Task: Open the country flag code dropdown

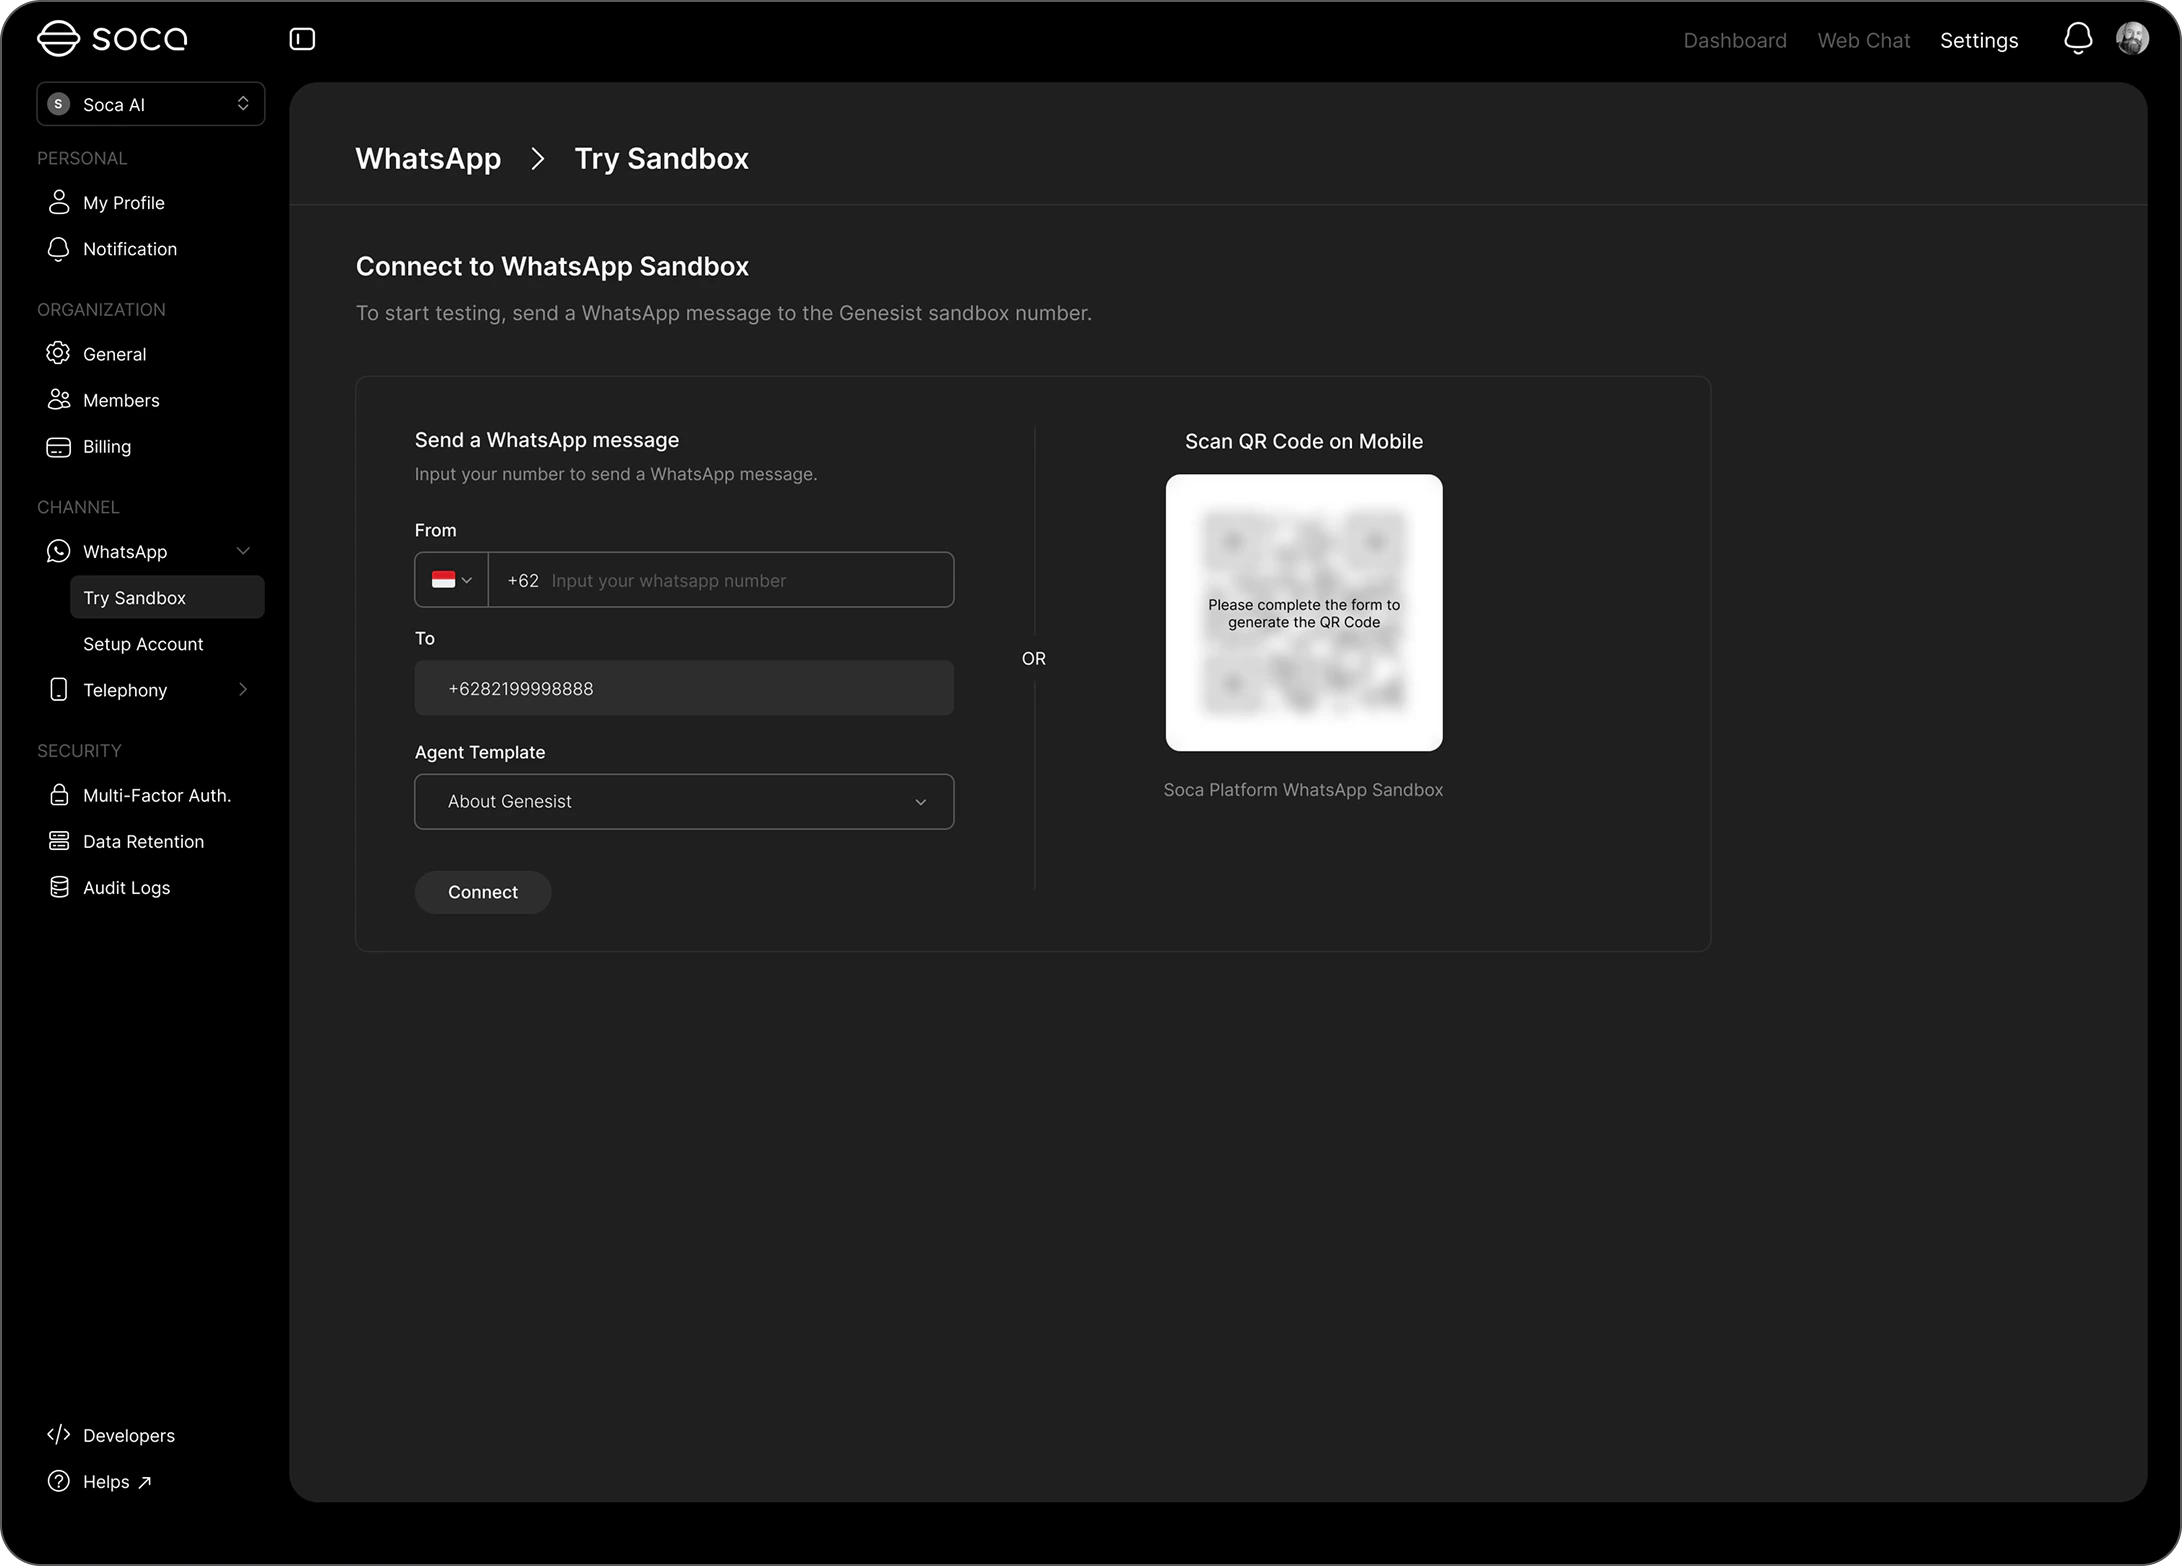Action: click(x=451, y=580)
